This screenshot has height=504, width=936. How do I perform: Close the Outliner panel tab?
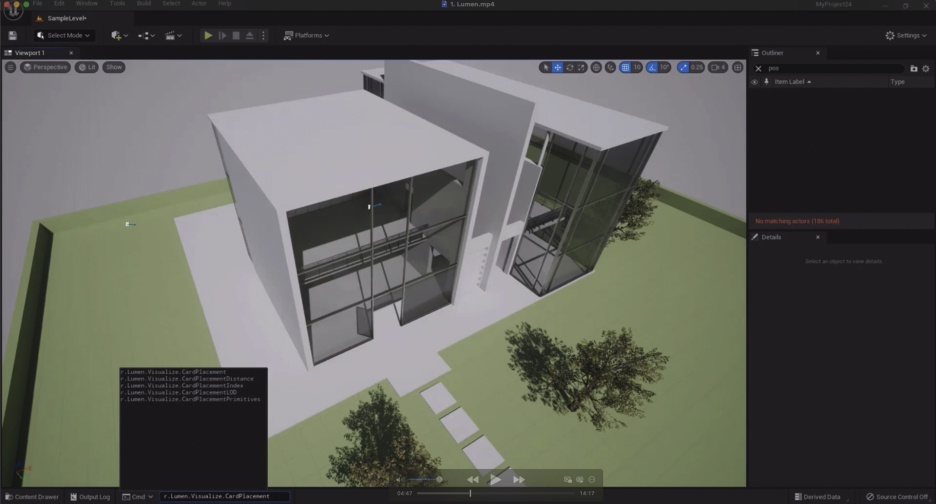818,53
